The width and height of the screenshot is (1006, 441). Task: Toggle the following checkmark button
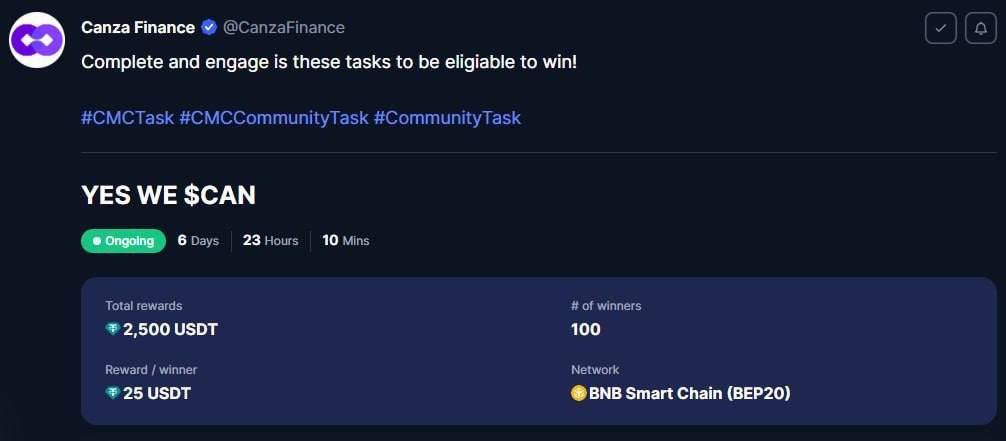click(x=941, y=28)
